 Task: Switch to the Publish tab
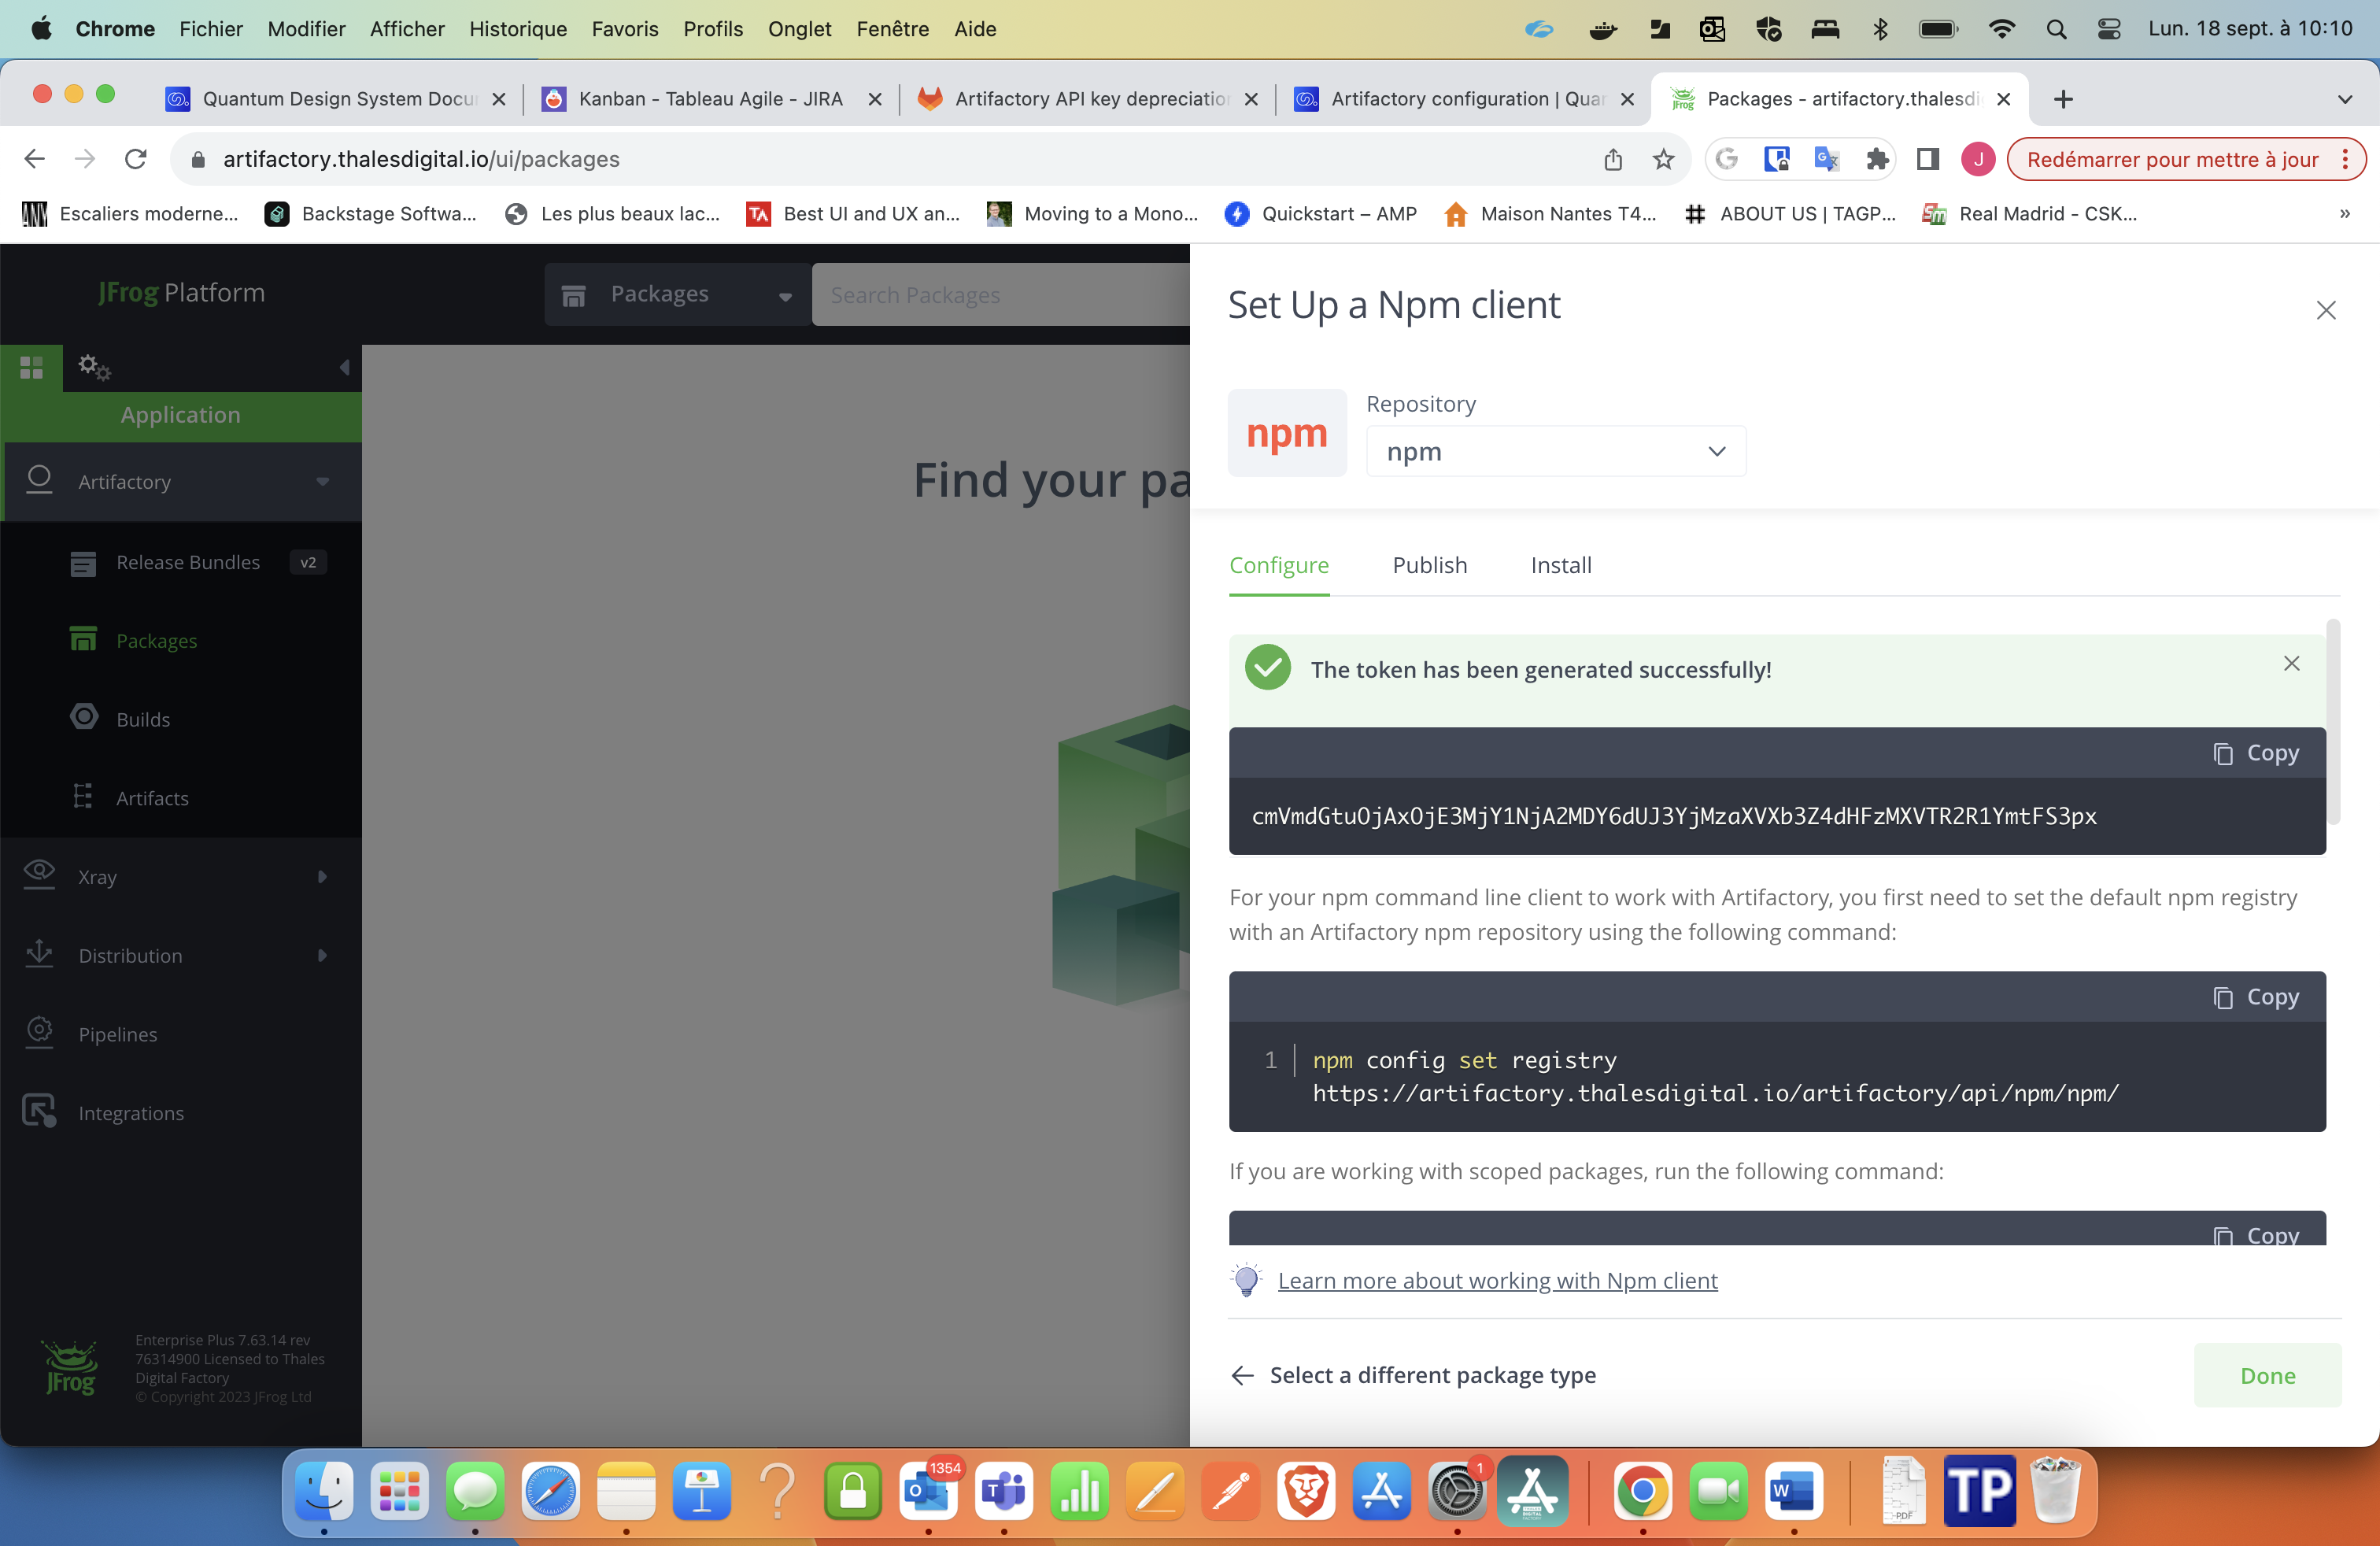pos(1429,565)
